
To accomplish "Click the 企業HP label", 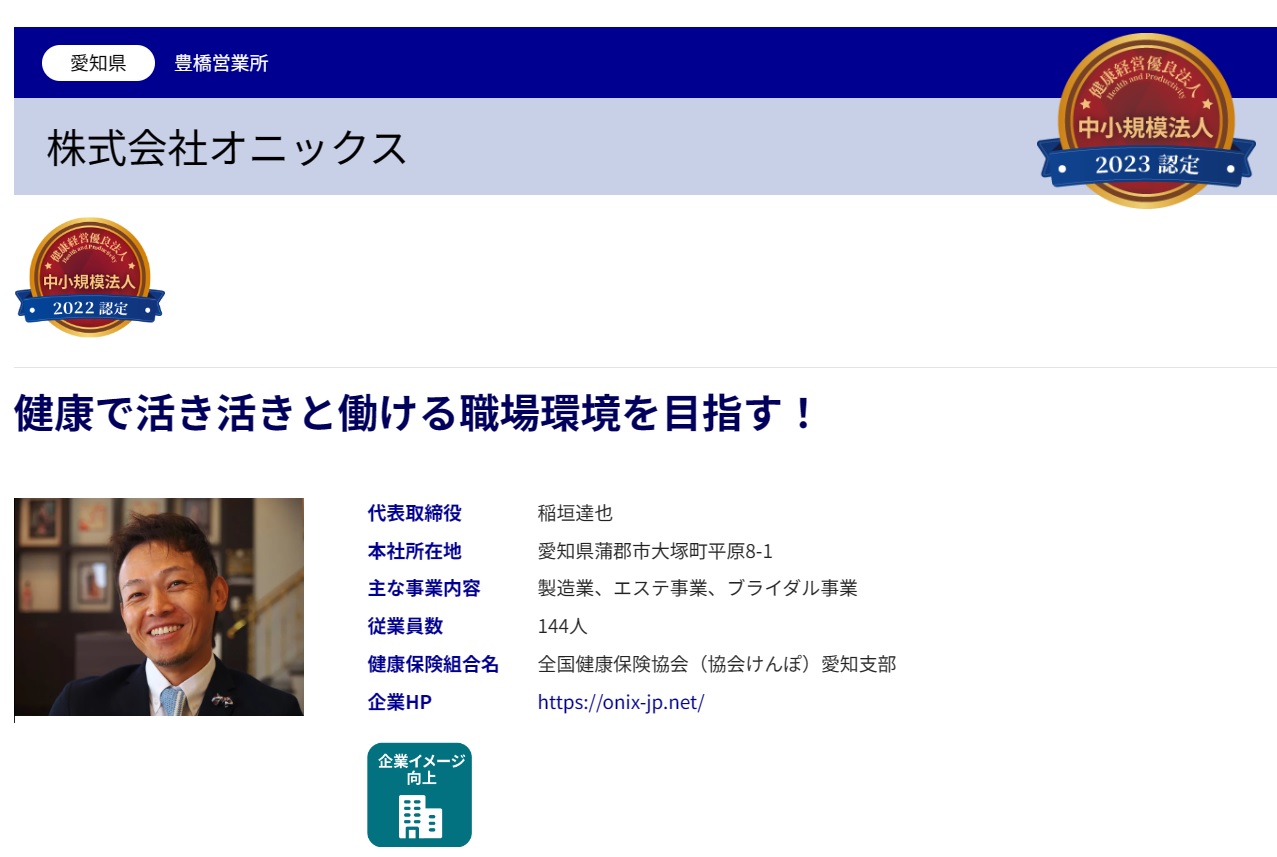I will click(x=400, y=702).
